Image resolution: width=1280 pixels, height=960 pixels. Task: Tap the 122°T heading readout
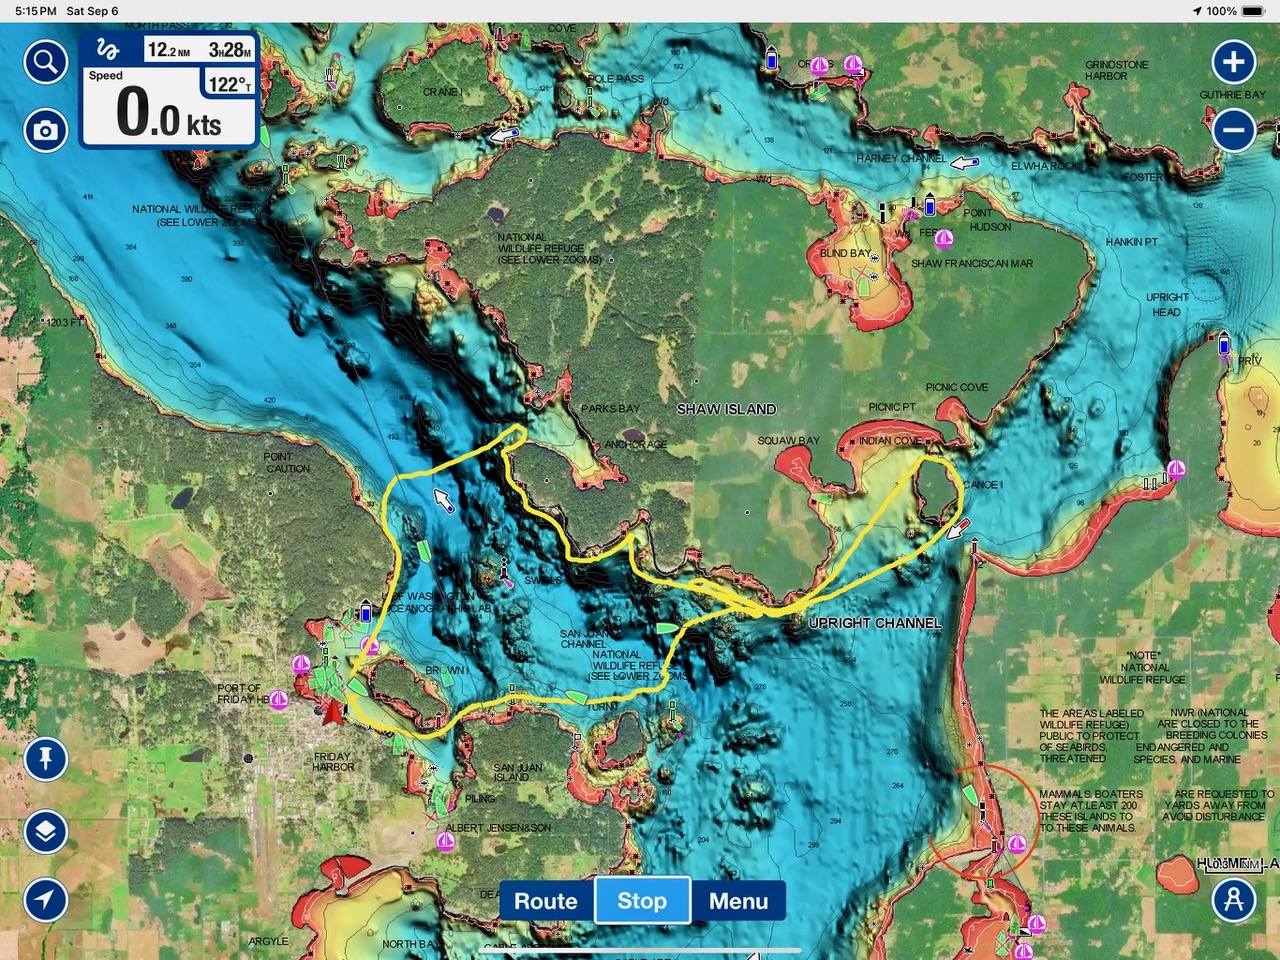pyautogui.click(x=230, y=84)
